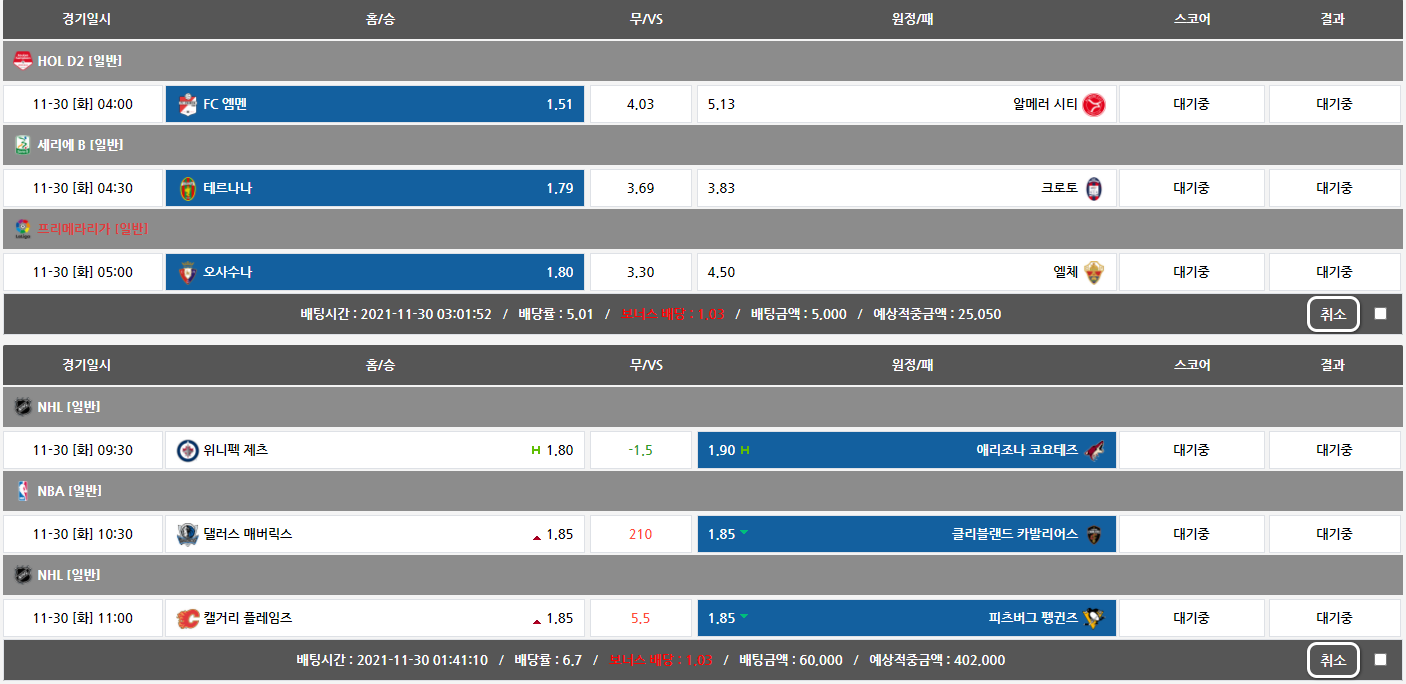Click the Calgary Flames logo
Viewport: 1406px width, 684px height.
coord(187,618)
